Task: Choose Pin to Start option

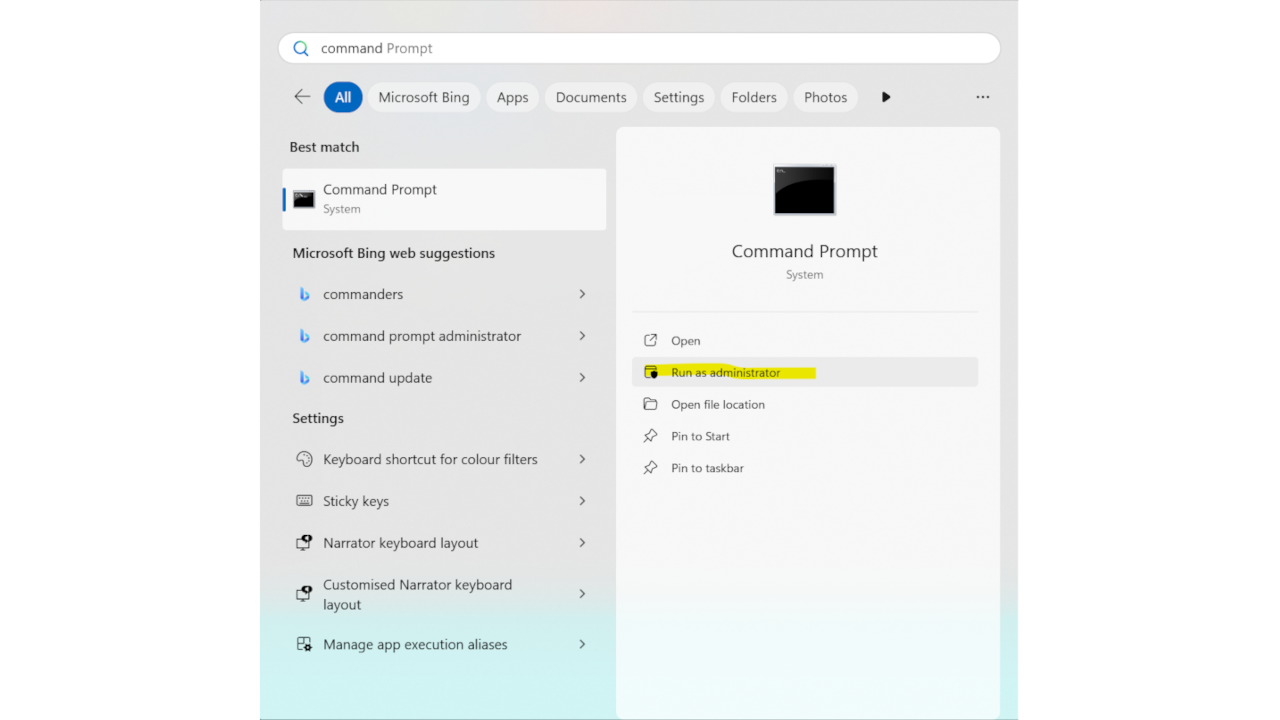Action: (700, 436)
